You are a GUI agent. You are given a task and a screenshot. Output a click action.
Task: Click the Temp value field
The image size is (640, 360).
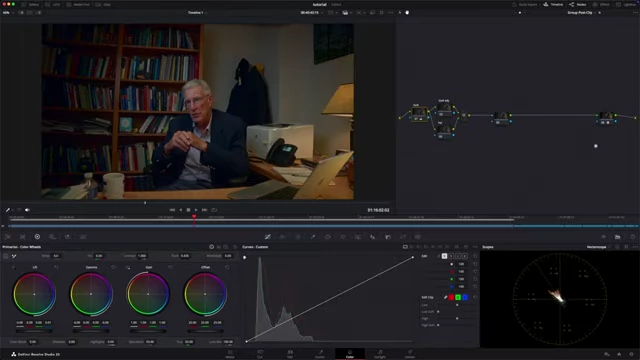56,256
